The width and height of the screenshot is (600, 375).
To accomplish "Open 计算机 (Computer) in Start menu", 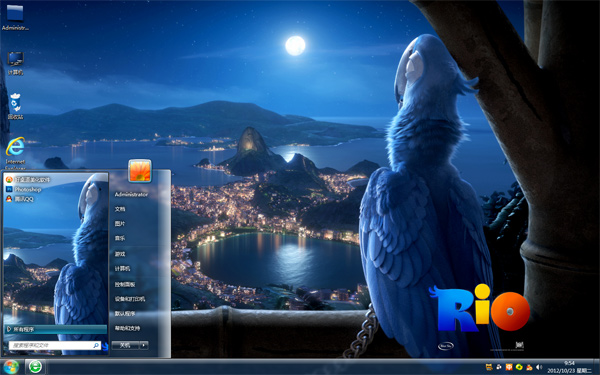I will (x=122, y=269).
